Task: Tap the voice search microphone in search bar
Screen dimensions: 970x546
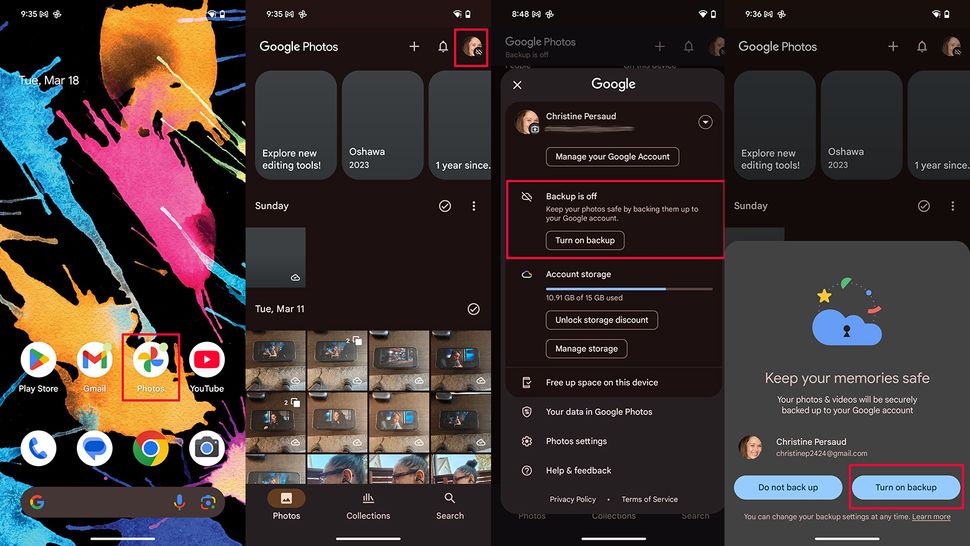Action: pos(179,502)
